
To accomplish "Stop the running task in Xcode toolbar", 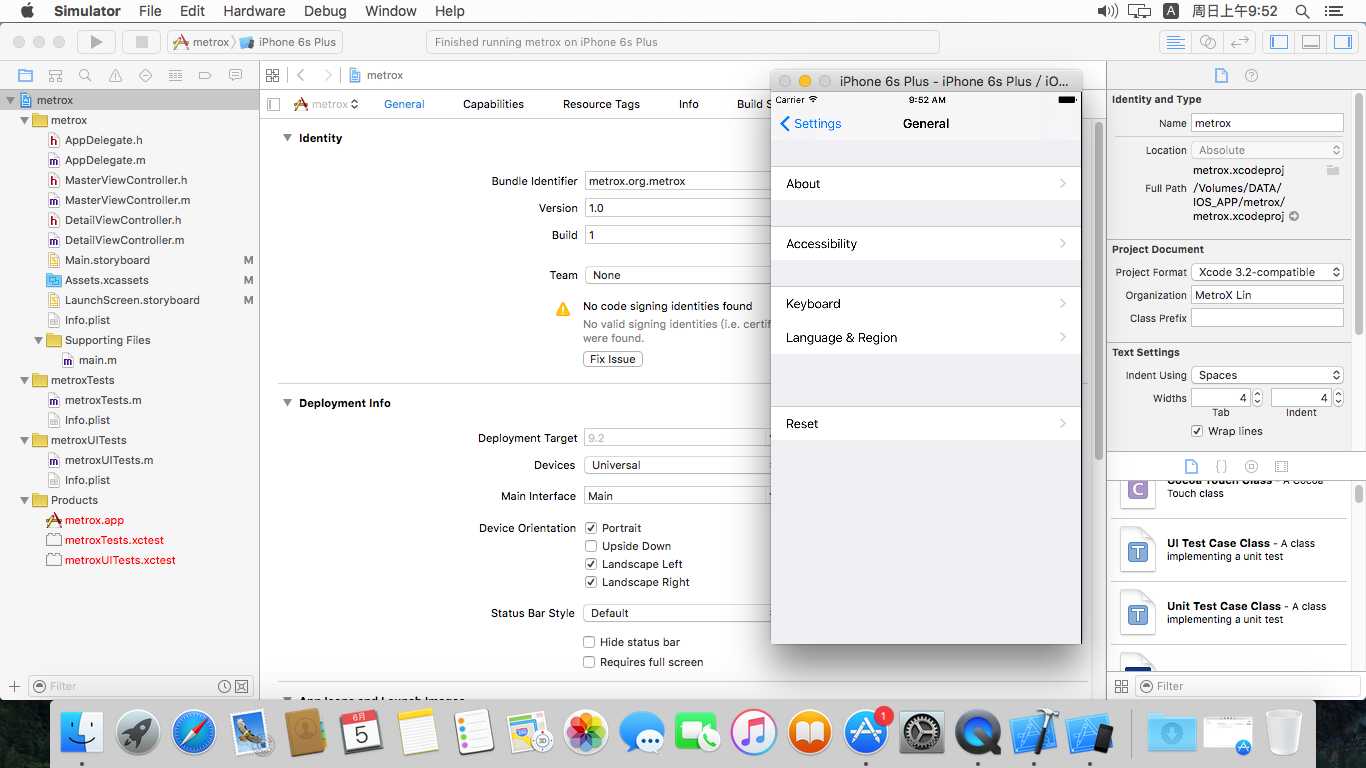I will [142, 42].
